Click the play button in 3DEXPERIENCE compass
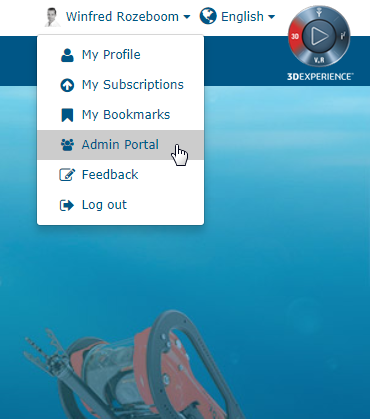The height and width of the screenshot is (419, 370). tap(319, 36)
